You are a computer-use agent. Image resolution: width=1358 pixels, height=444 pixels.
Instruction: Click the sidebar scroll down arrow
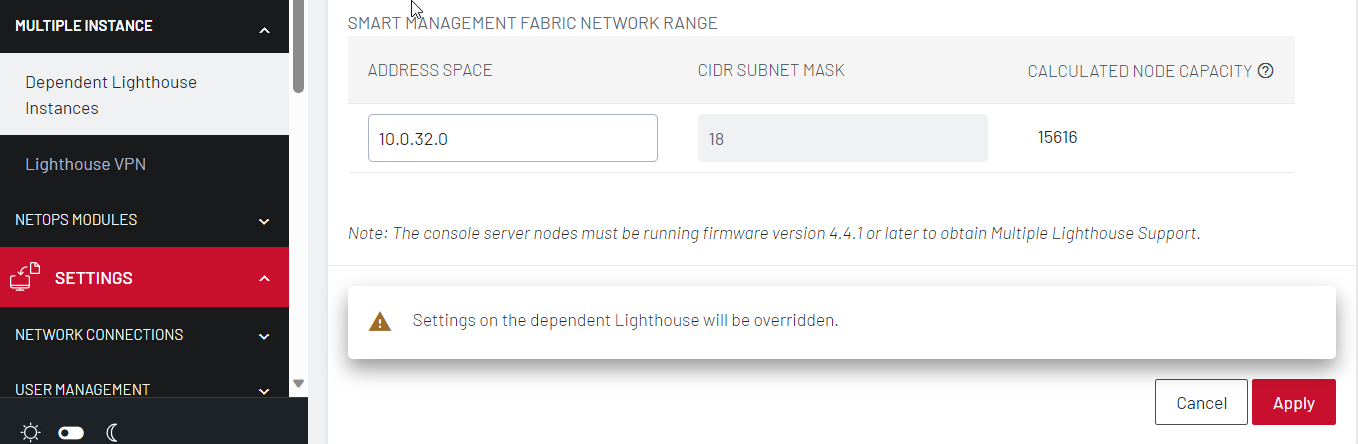298,383
